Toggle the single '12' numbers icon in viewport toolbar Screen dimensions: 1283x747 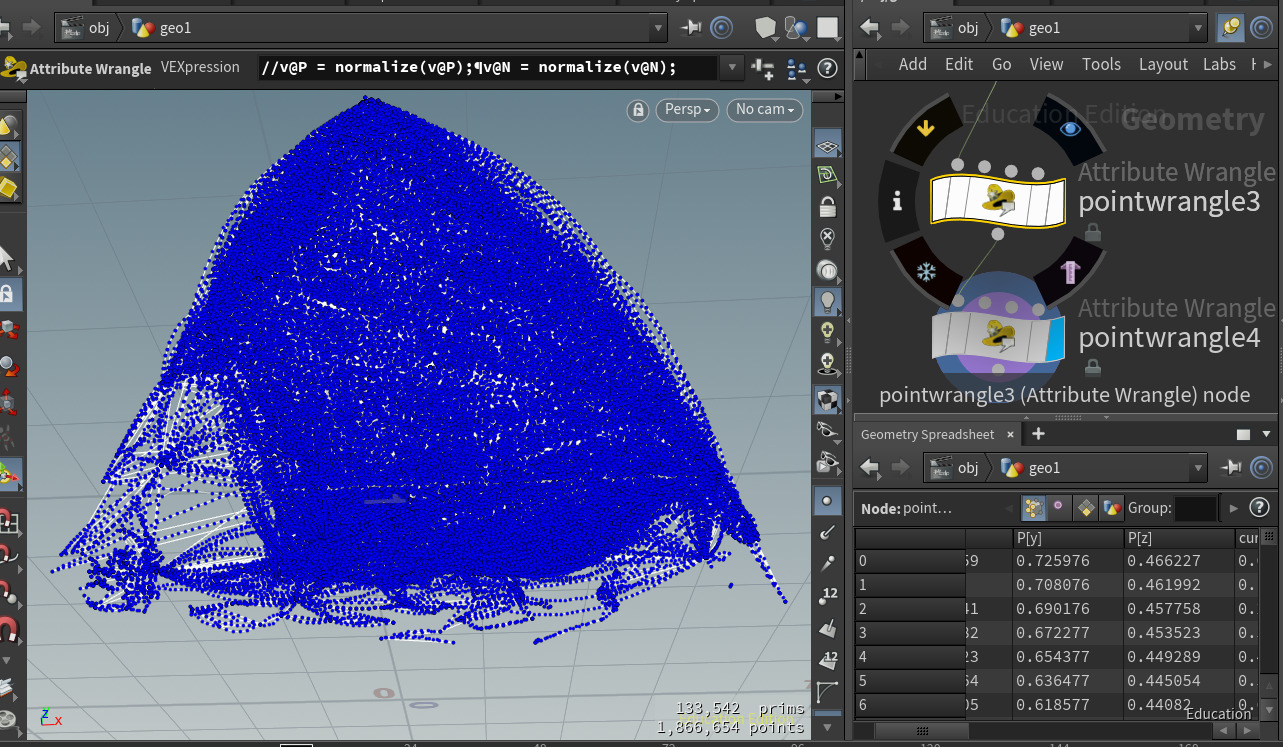pos(828,596)
